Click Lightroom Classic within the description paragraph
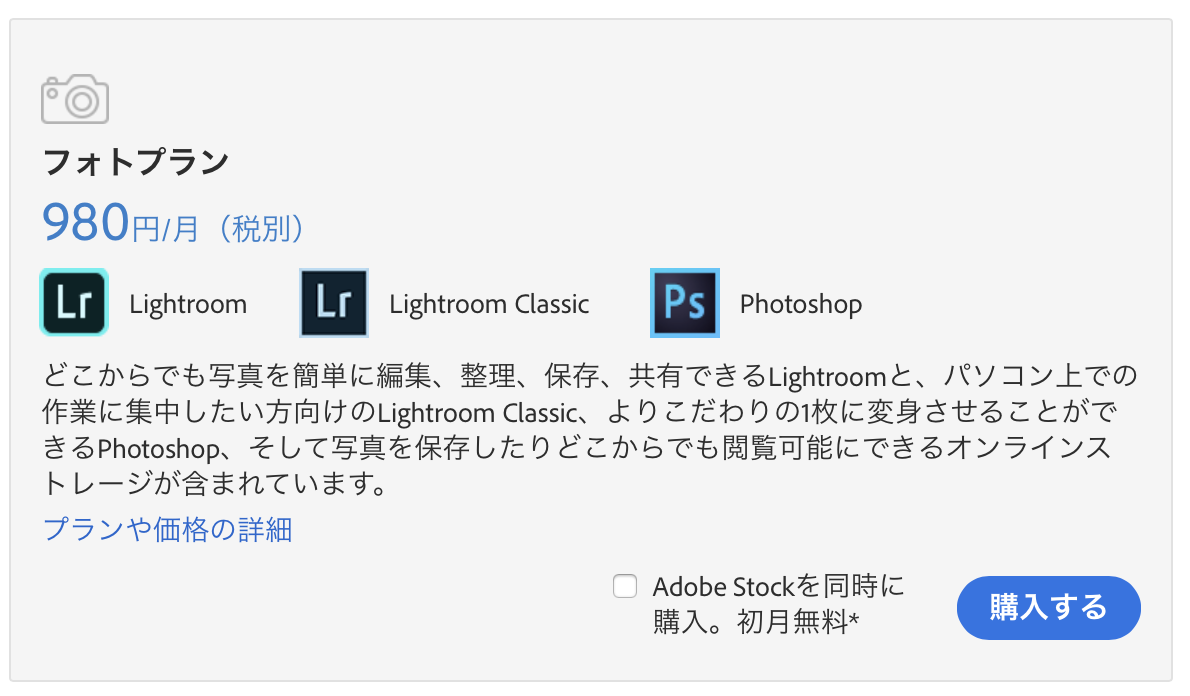 (x=477, y=412)
